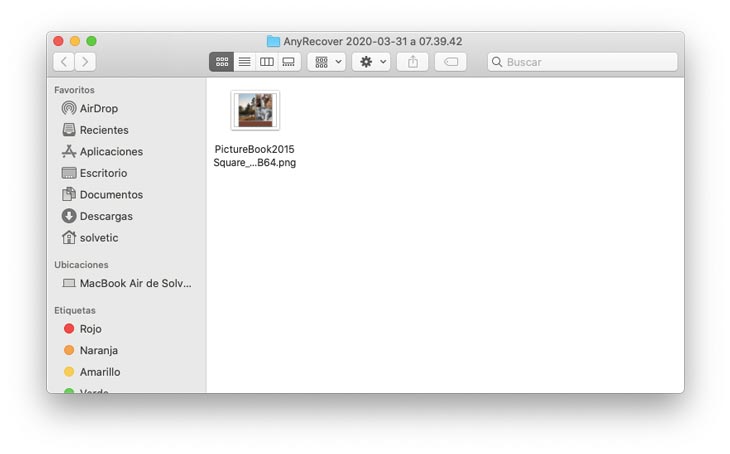Click the MacBook laptop icon
The height and width of the screenshot is (454, 730).
(69, 283)
